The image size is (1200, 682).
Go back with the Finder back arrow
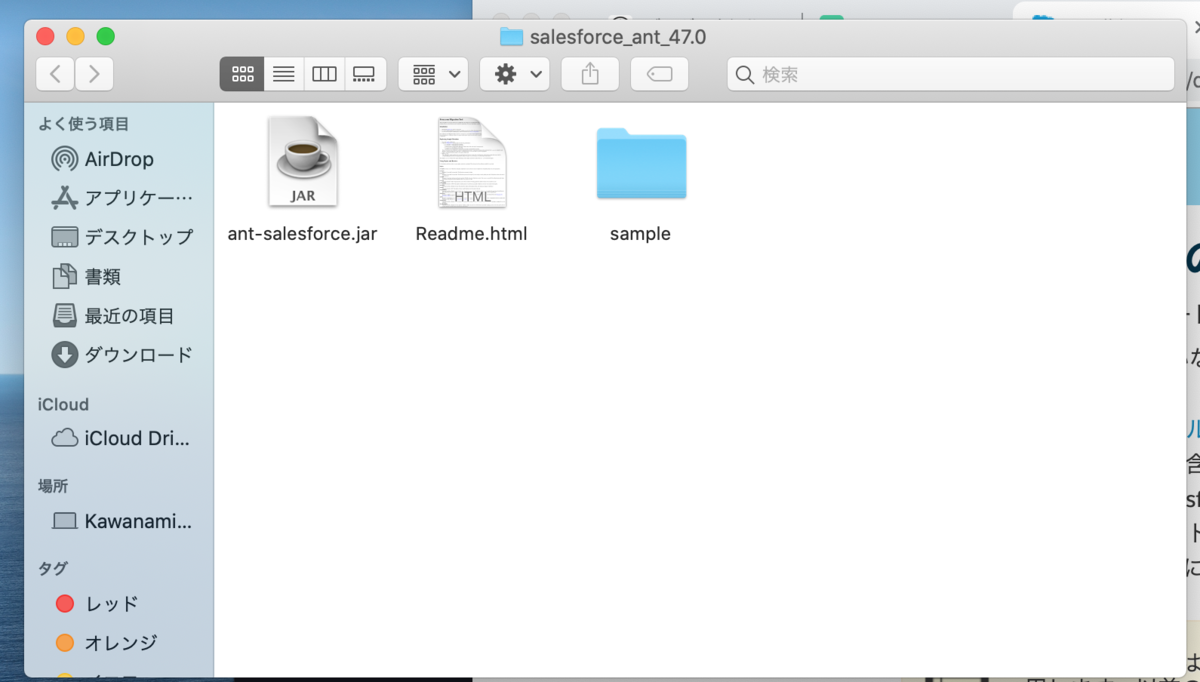tap(55, 74)
